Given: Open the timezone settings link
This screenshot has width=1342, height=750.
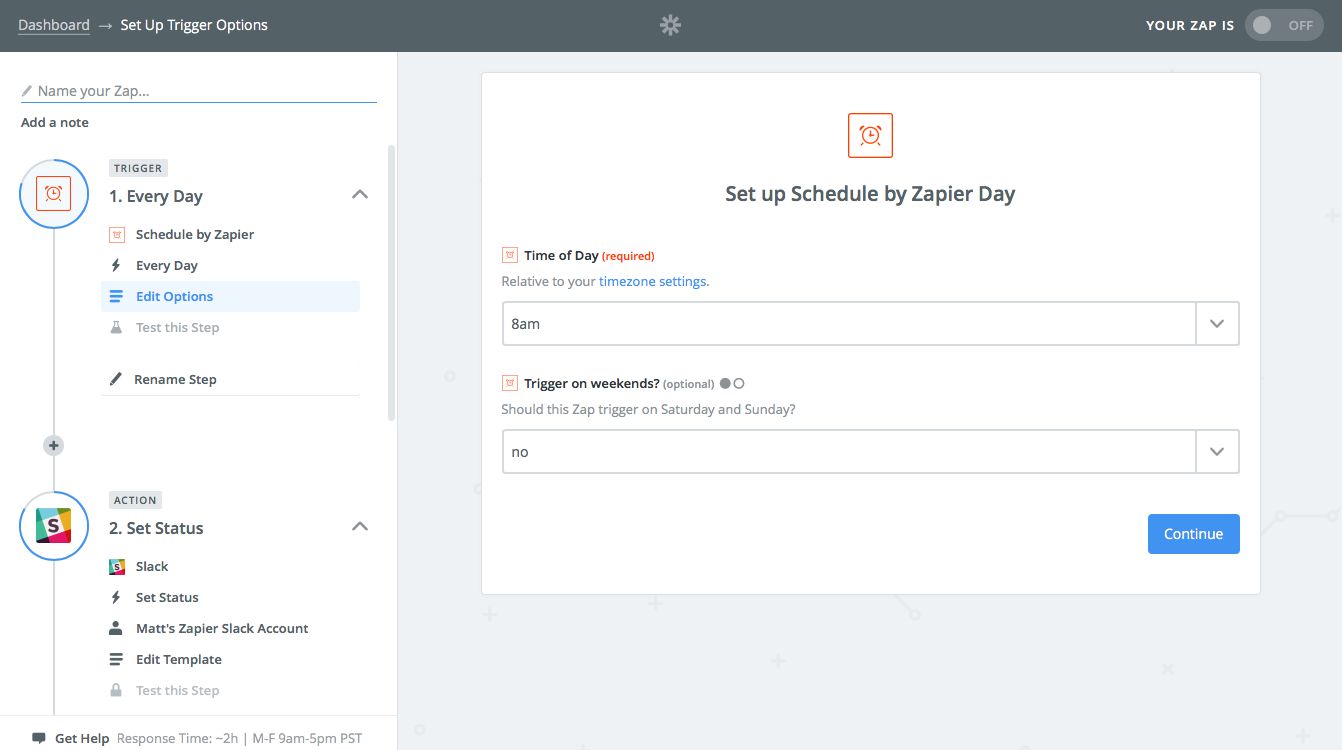Looking at the screenshot, I should click(653, 281).
